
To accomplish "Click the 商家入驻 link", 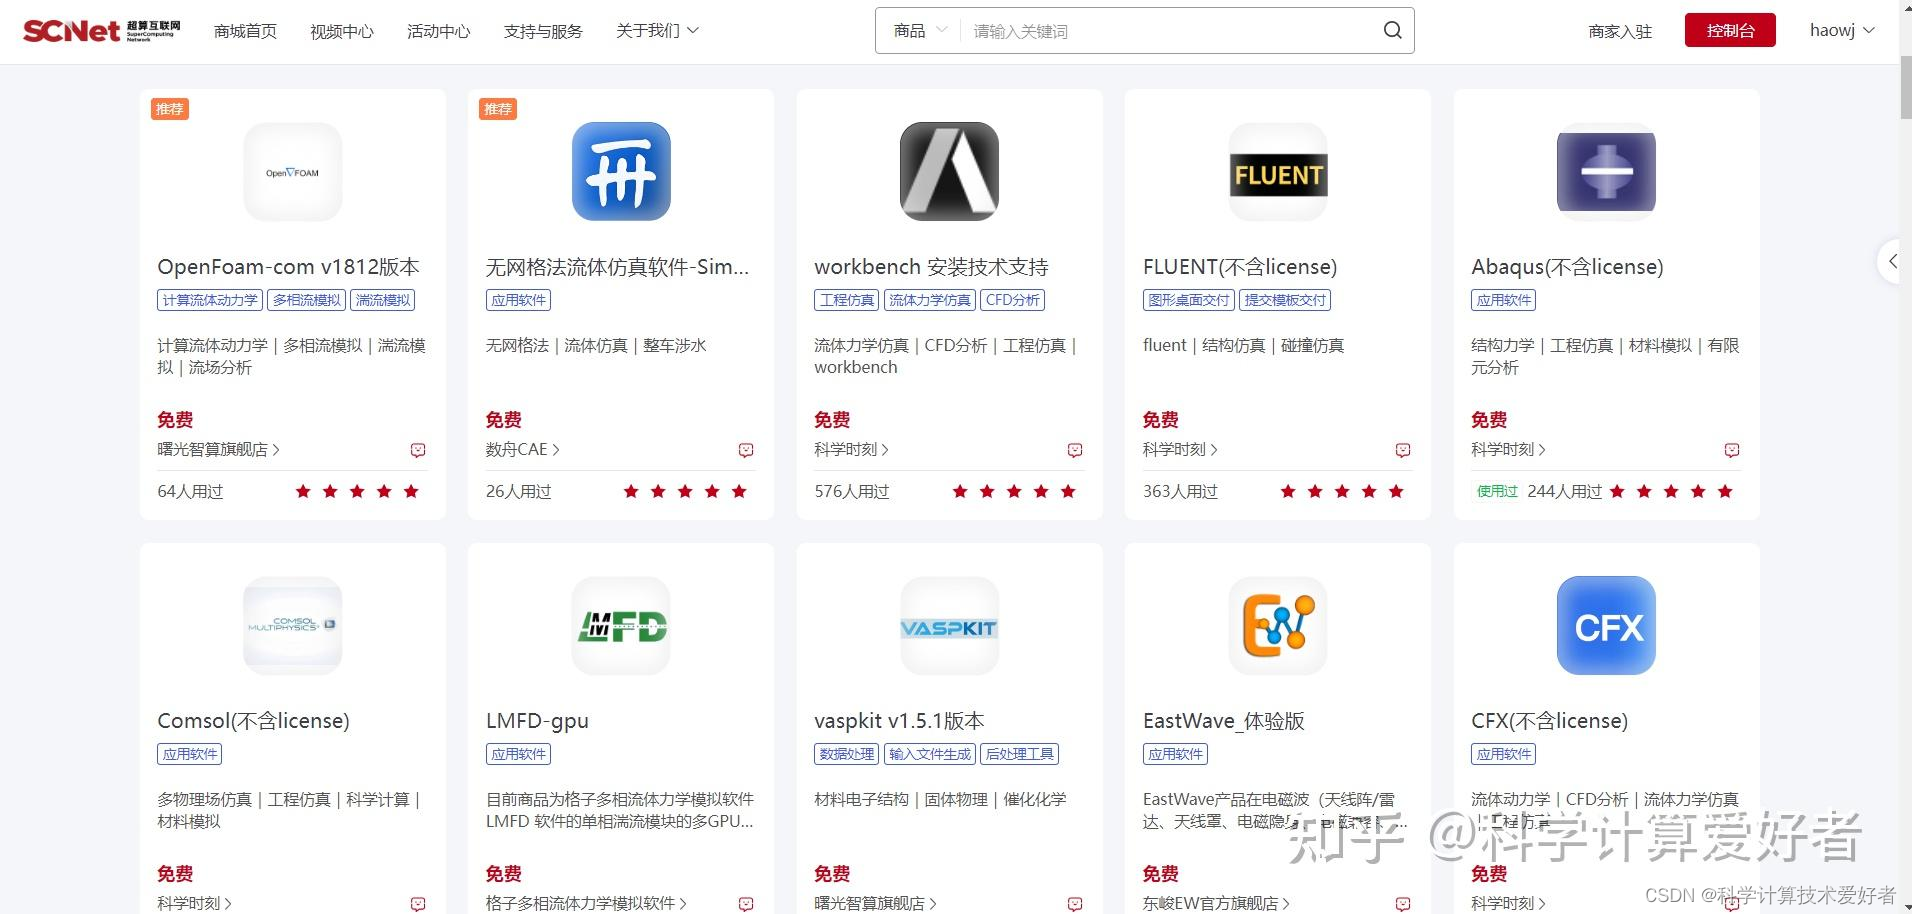I will (x=1620, y=31).
